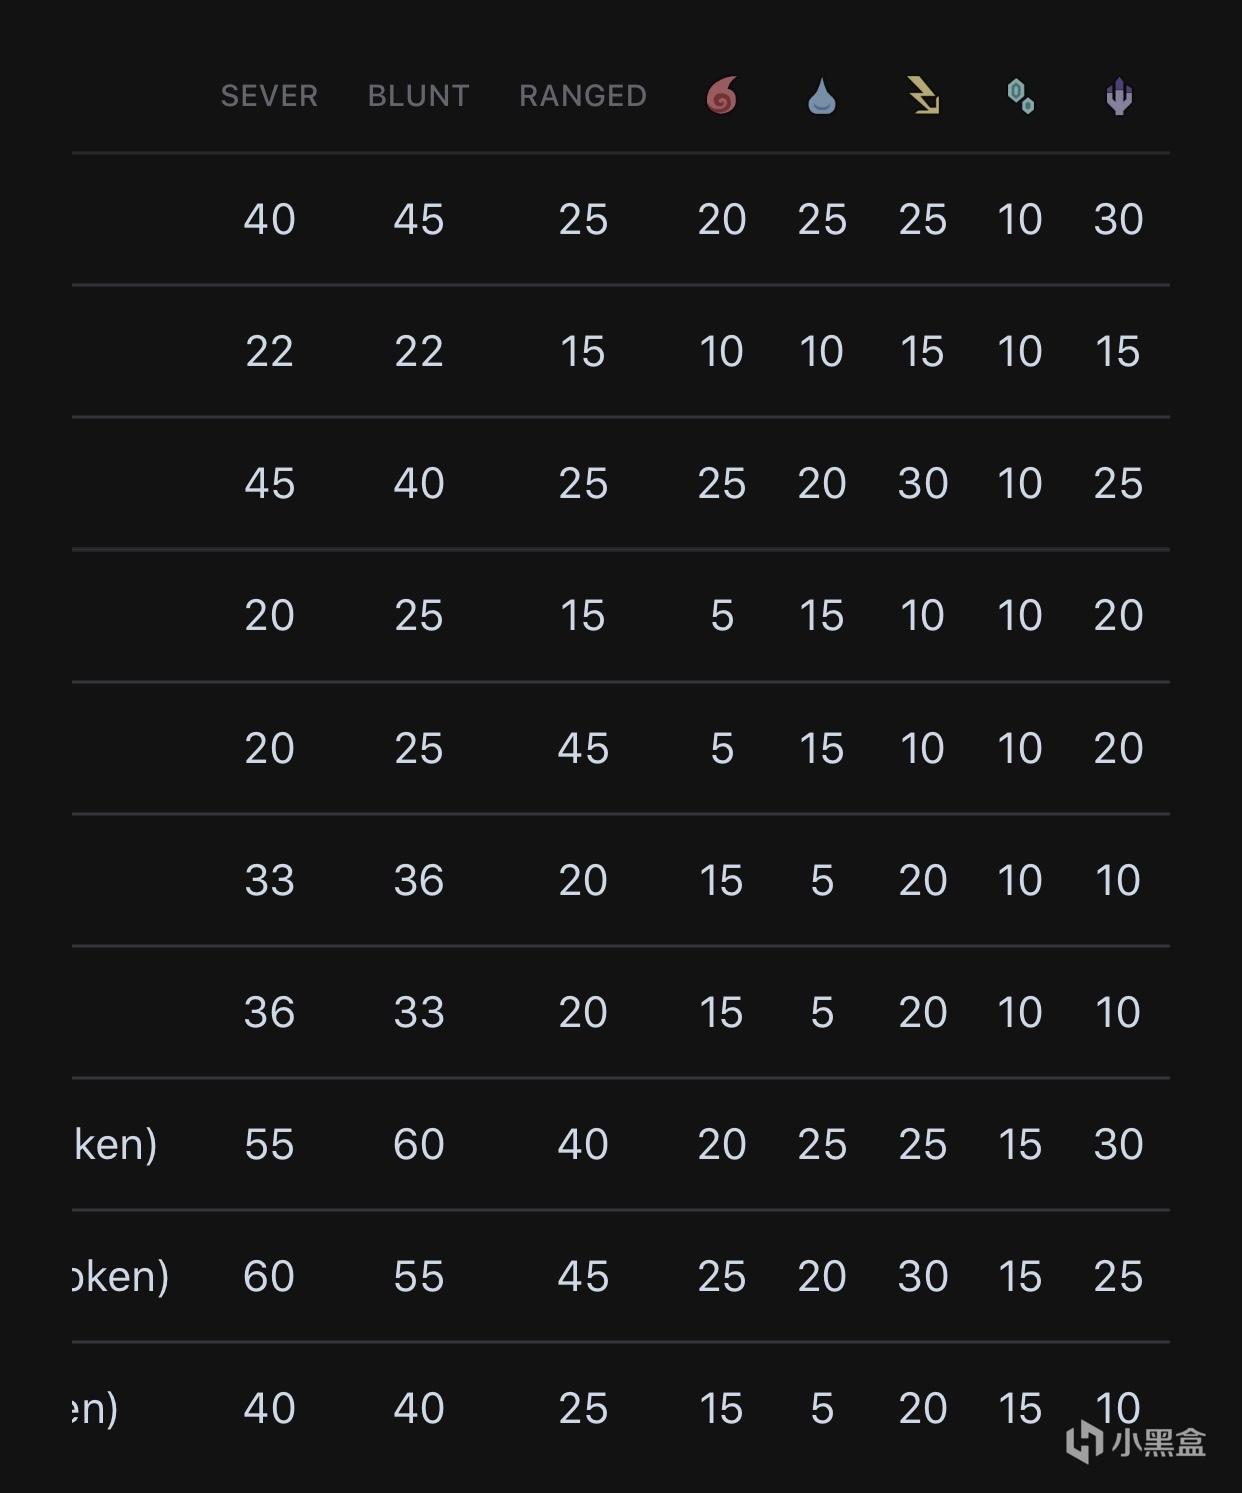Viewport: 1242px width, 1493px height.
Task: Select the RANGED column header
Action: point(583,96)
